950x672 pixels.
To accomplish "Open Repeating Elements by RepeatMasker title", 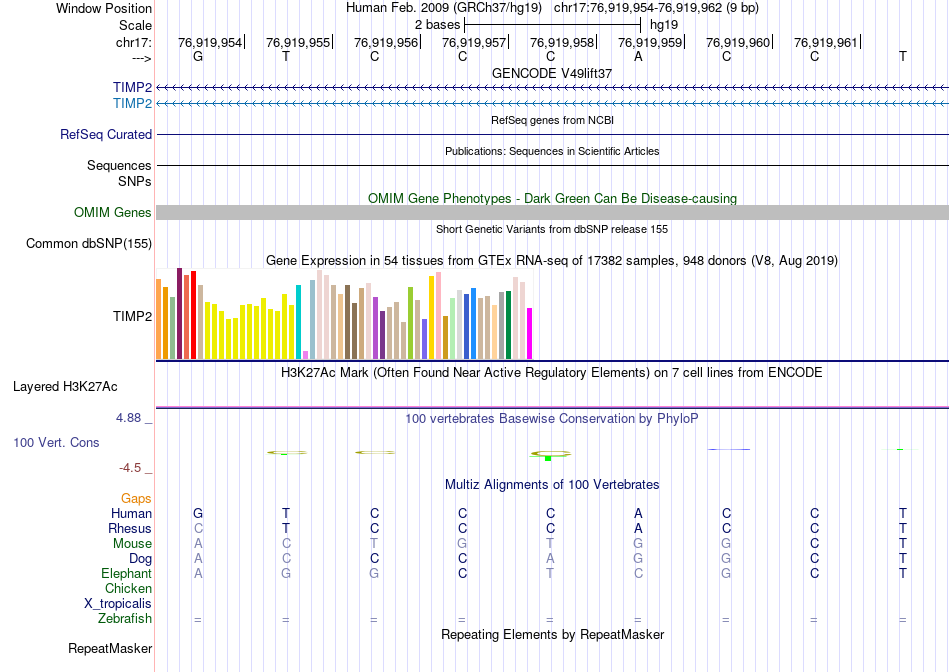I will [552, 634].
